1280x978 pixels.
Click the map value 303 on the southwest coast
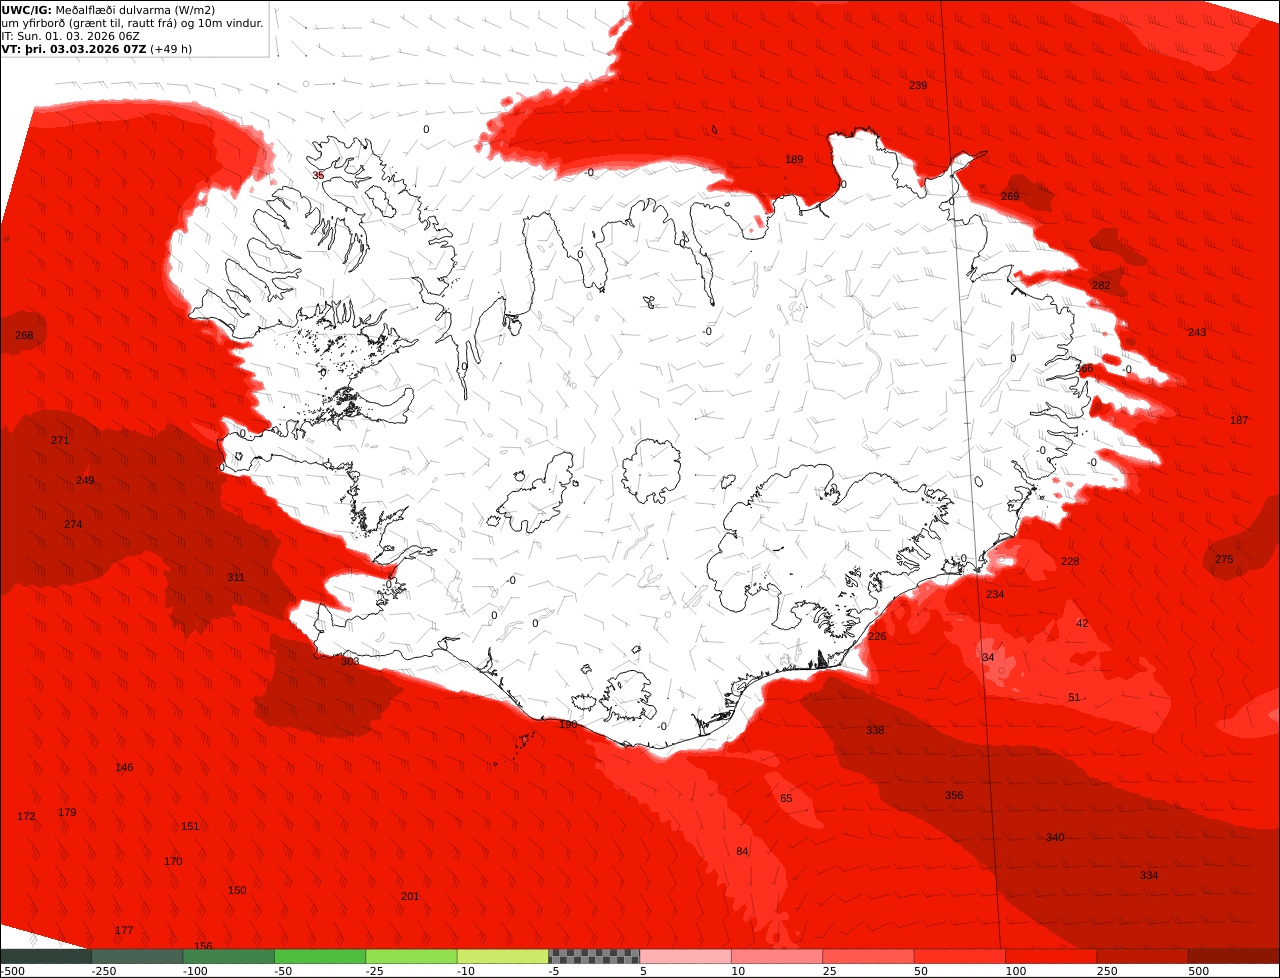tap(349, 661)
